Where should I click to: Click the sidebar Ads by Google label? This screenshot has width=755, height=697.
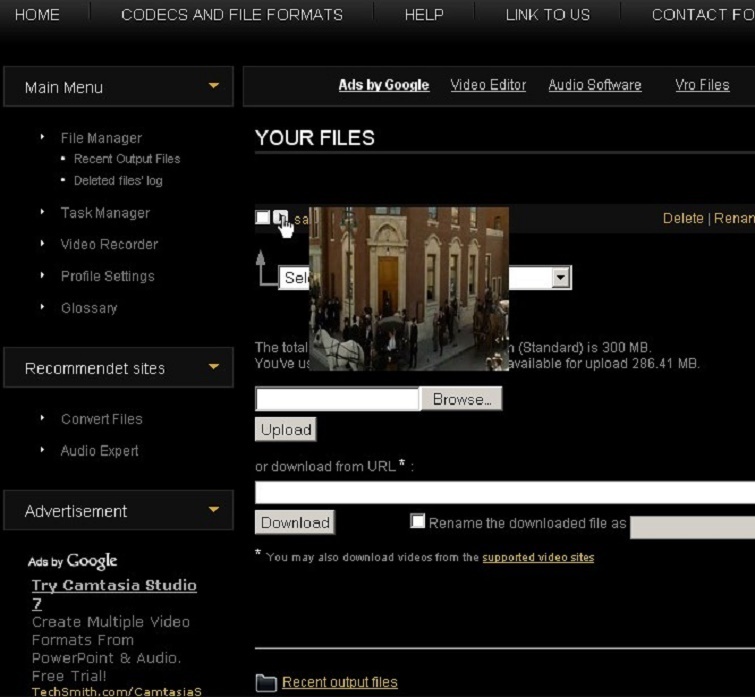click(x=72, y=561)
